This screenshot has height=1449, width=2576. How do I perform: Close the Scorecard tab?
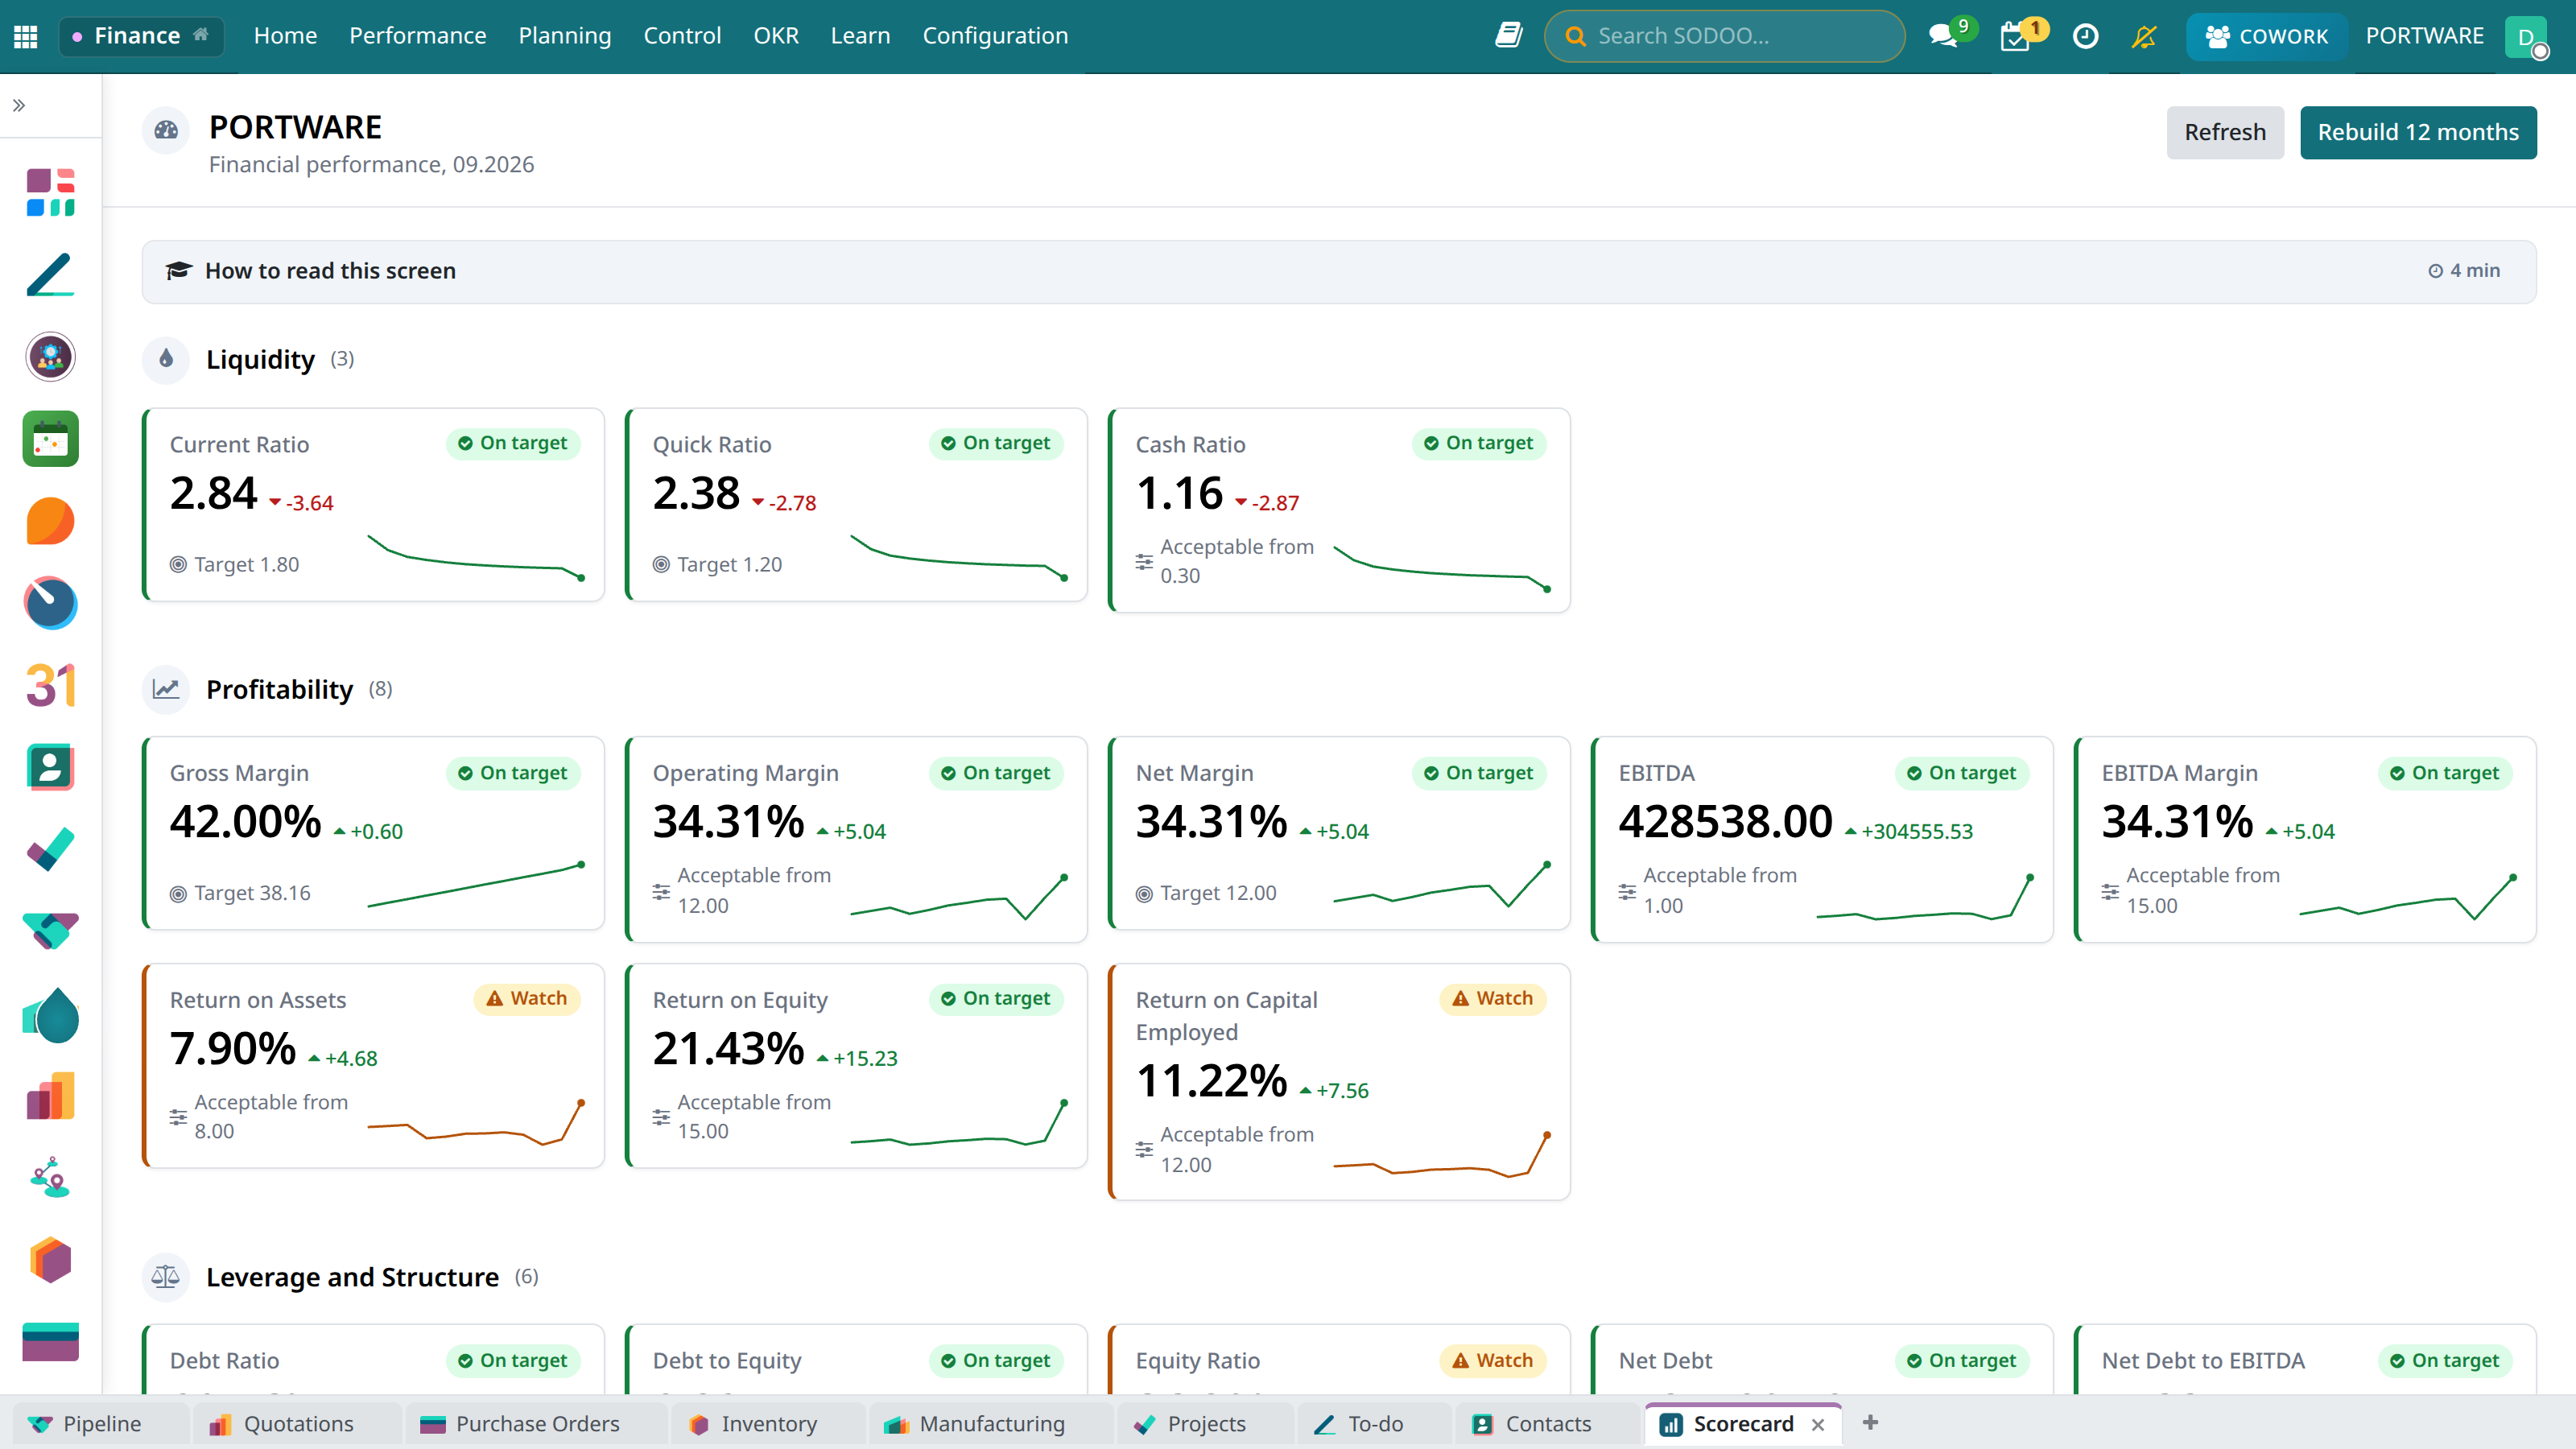coord(1818,1424)
